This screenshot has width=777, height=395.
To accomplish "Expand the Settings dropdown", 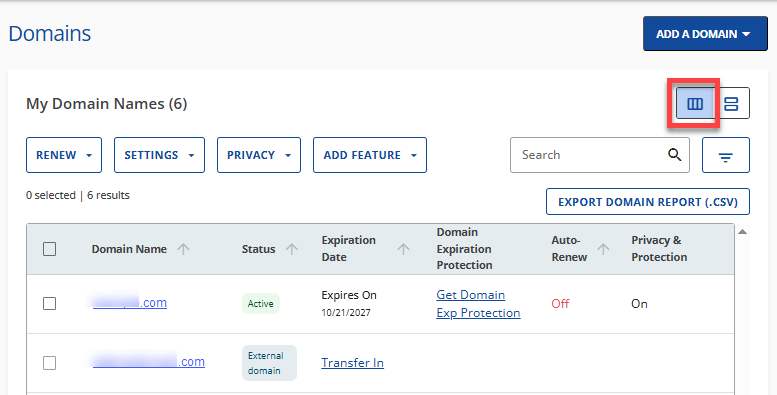I will 159,155.
